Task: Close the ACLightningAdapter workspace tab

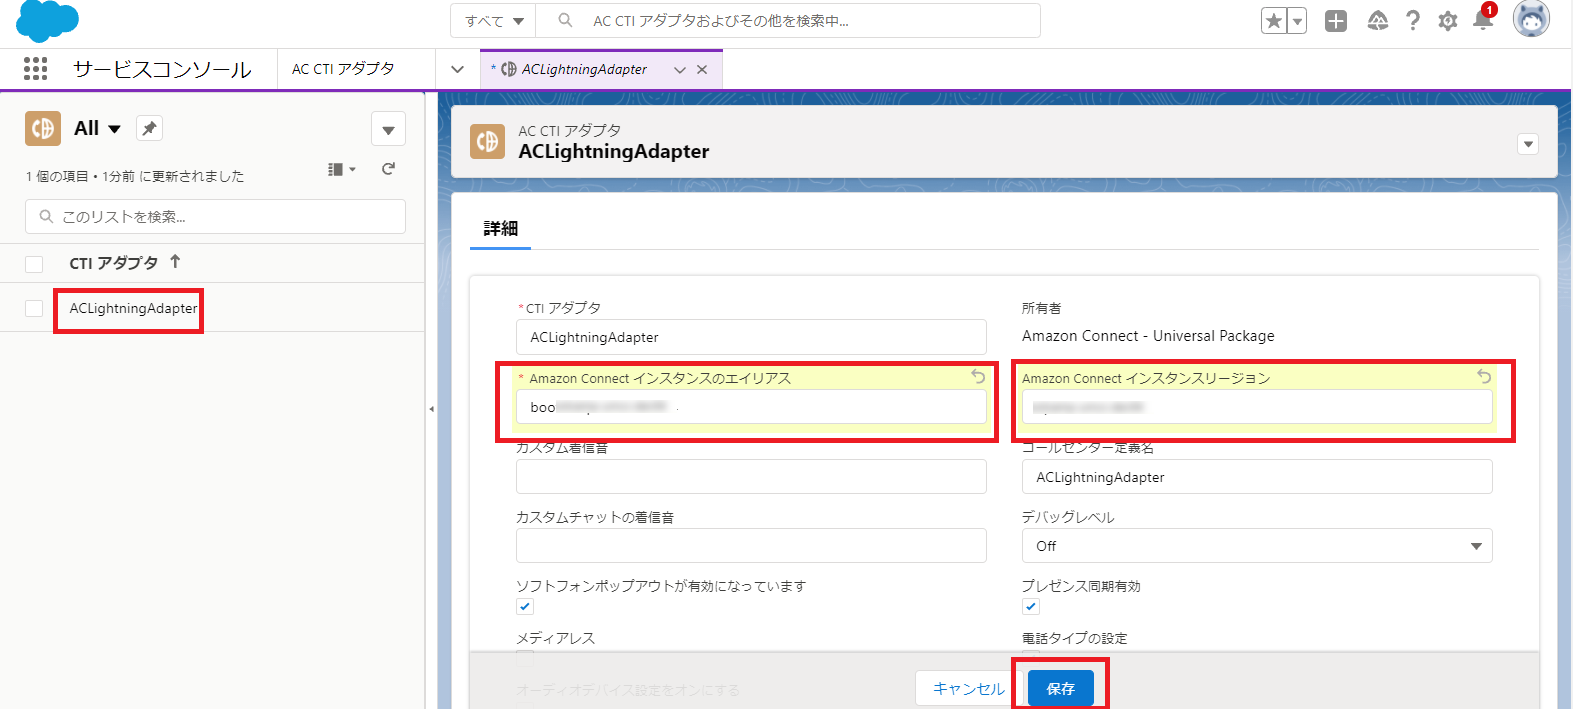Action: (702, 70)
